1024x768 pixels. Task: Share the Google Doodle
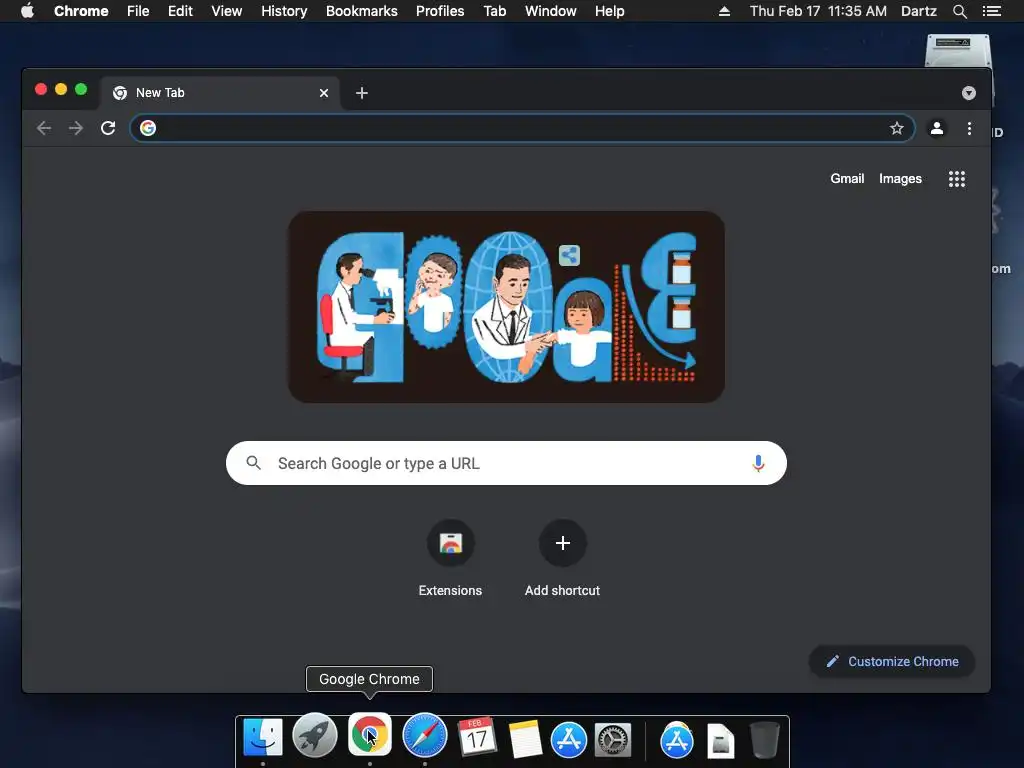tap(569, 255)
